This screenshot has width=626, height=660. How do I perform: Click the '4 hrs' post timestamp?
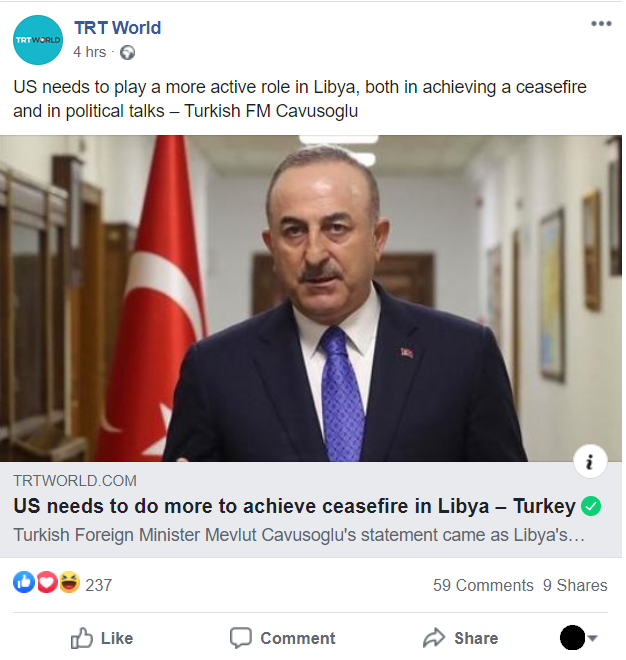90,52
